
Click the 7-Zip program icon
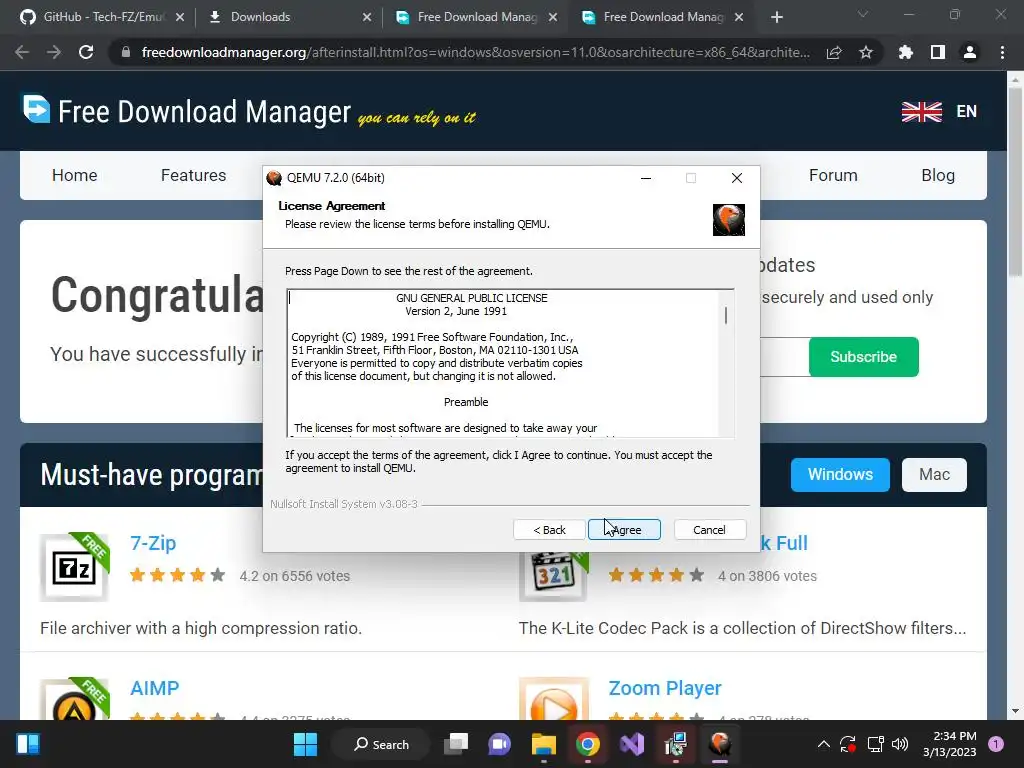[x=74, y=567]
